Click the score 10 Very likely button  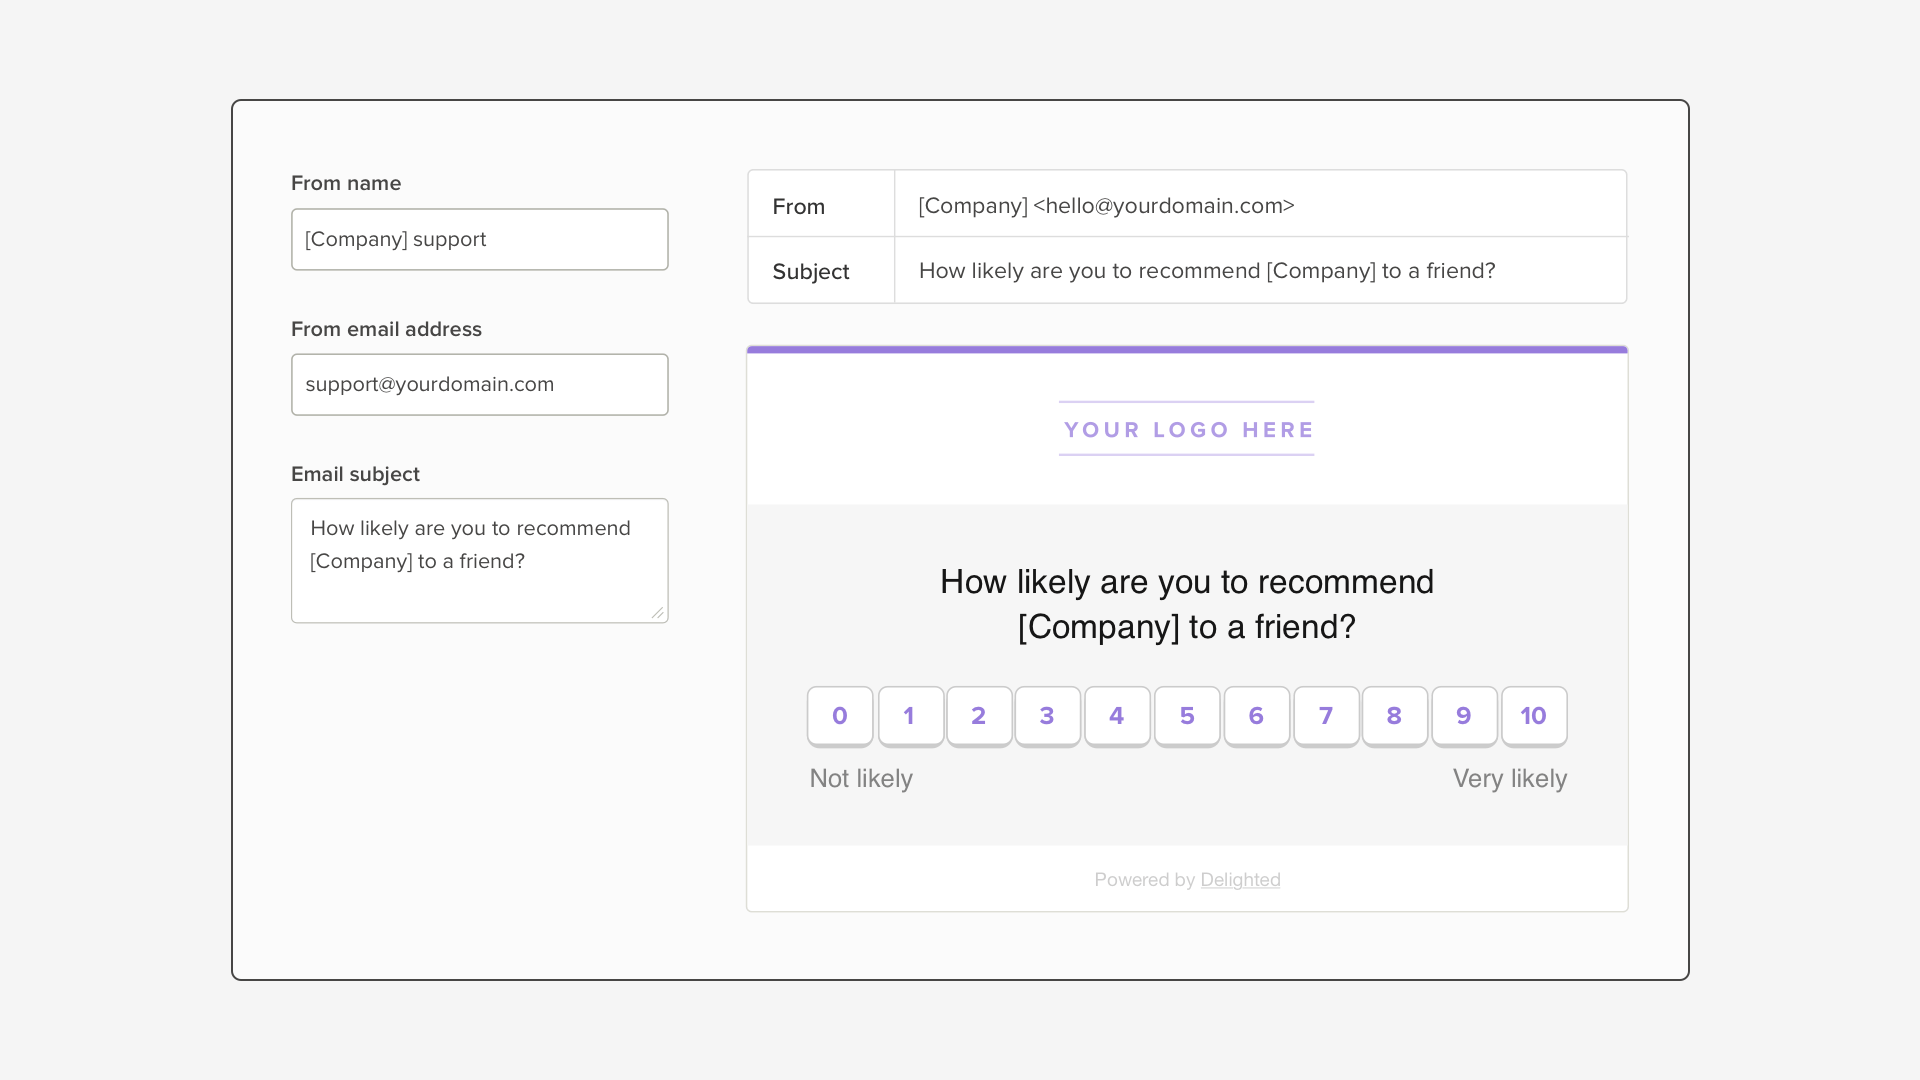click(x=1534, y=715)
